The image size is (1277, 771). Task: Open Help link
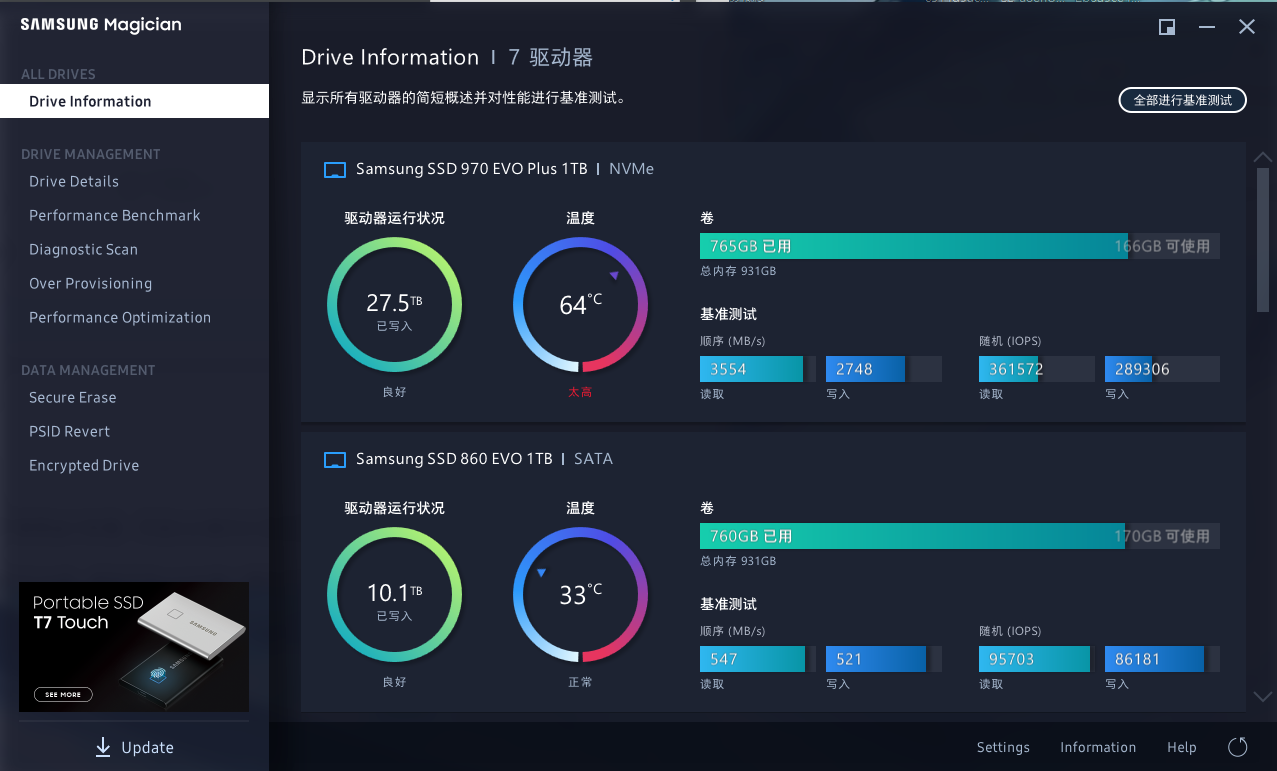1182,747
